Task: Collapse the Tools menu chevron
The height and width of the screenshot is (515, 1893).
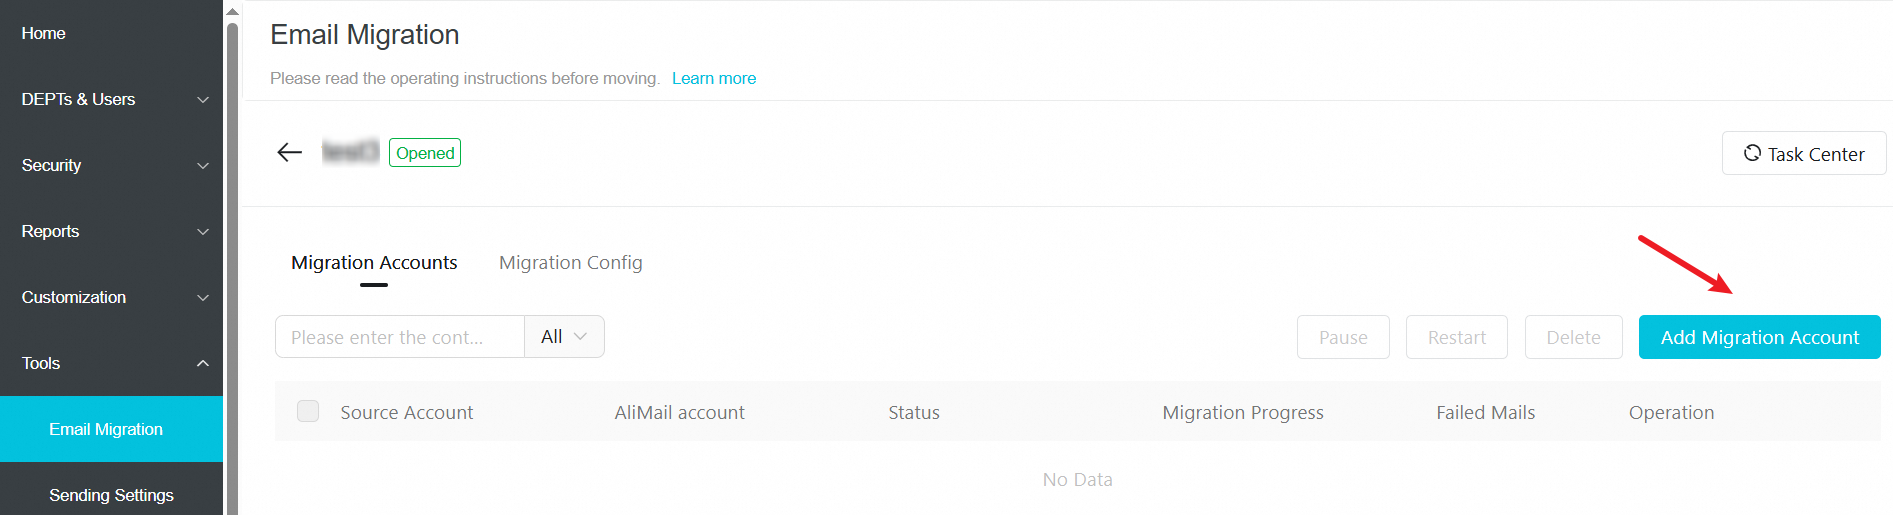Action: point(203,363)
